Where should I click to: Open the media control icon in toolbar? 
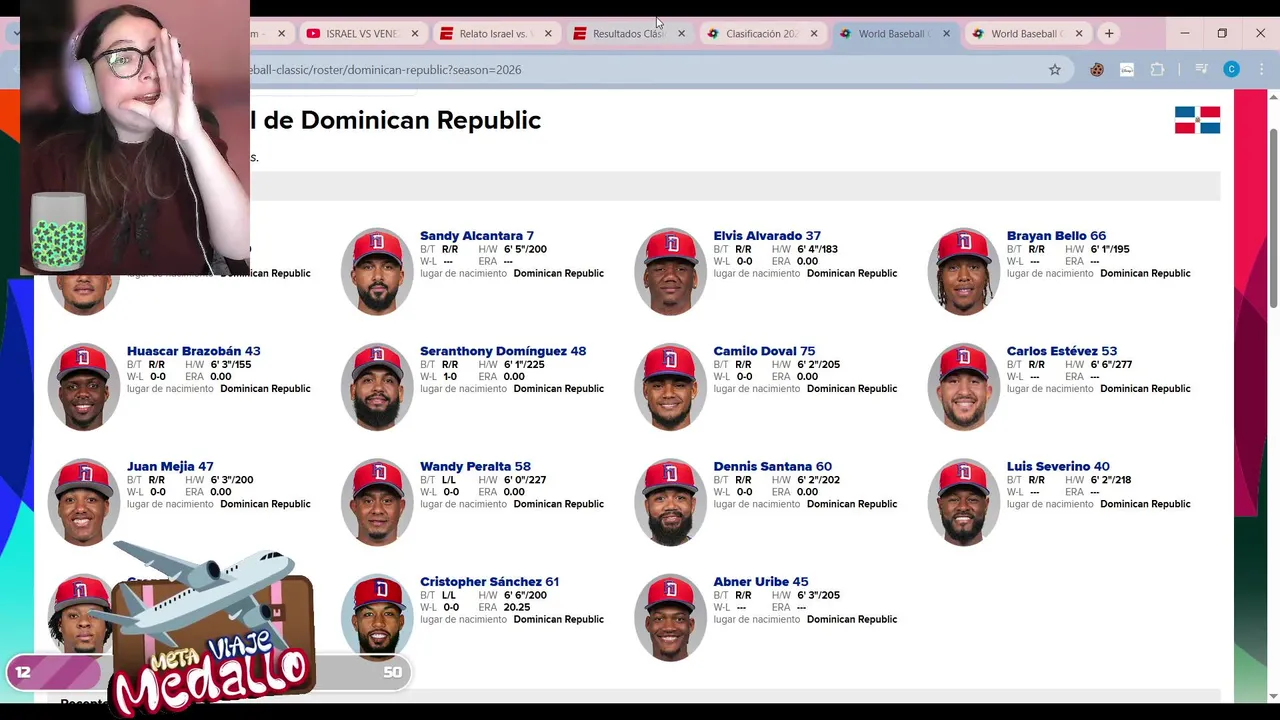(x=1201, y=69)
